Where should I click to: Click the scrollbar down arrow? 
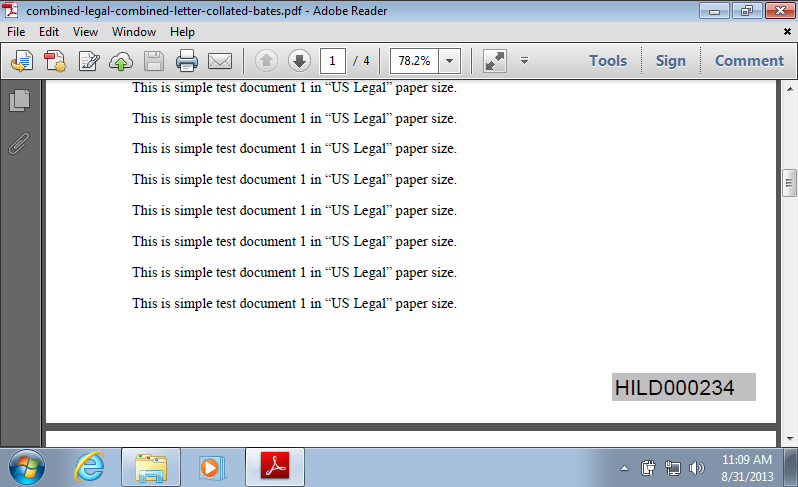(x=790, y=439)
